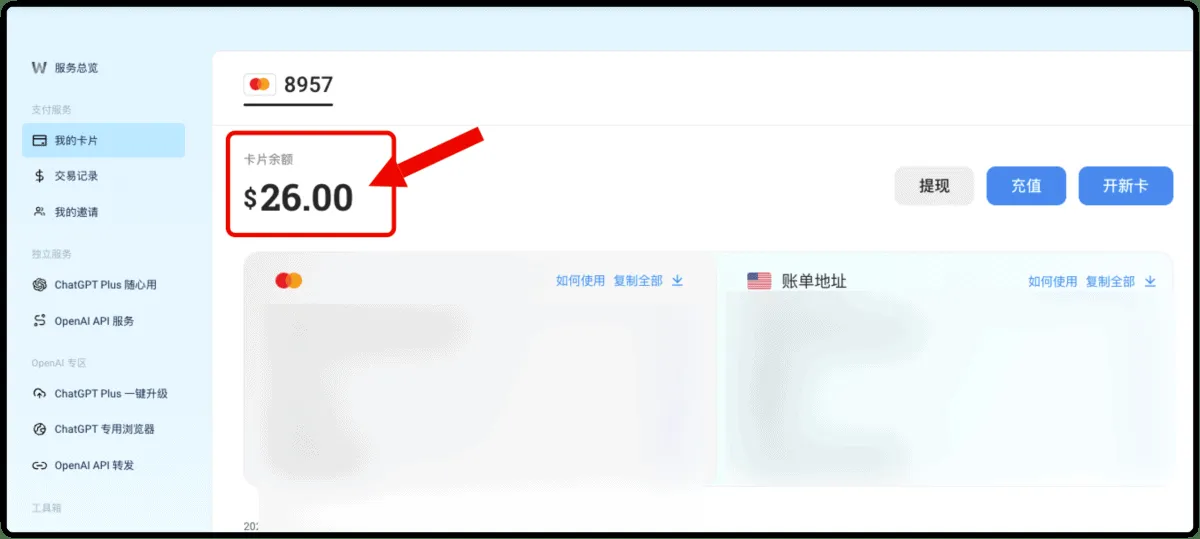
Task: Click the download arrow in the 账单地址 panel
Action: point(1150,282)
